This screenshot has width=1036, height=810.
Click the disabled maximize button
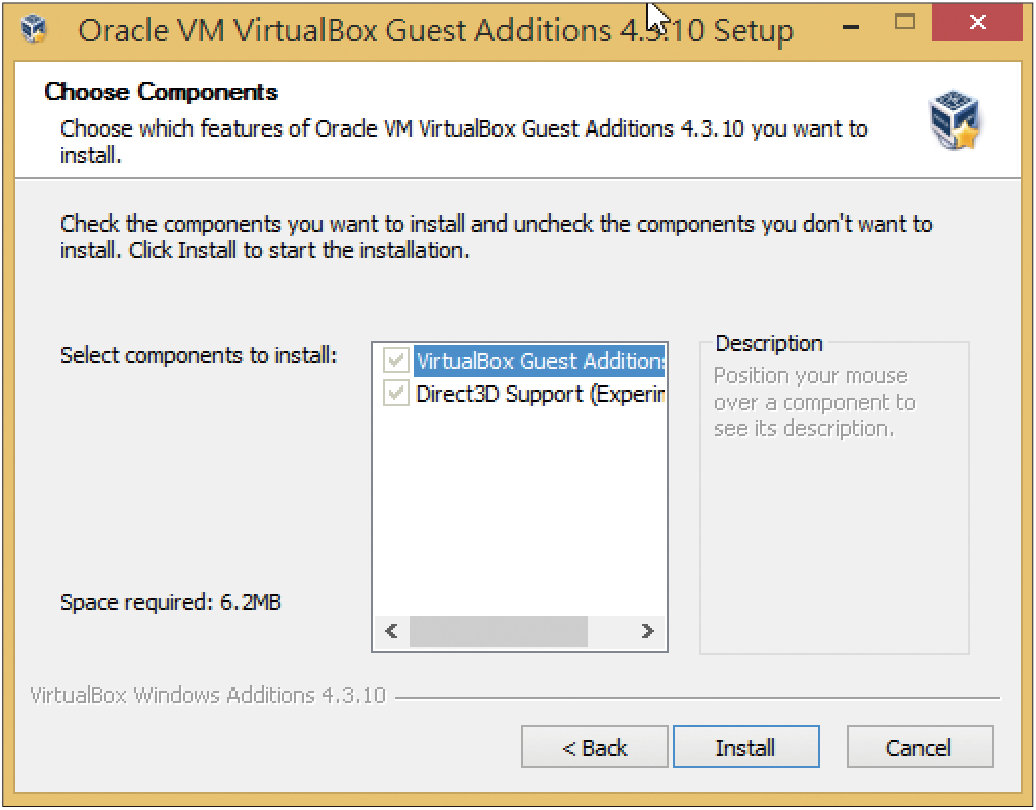coord(905,22)
